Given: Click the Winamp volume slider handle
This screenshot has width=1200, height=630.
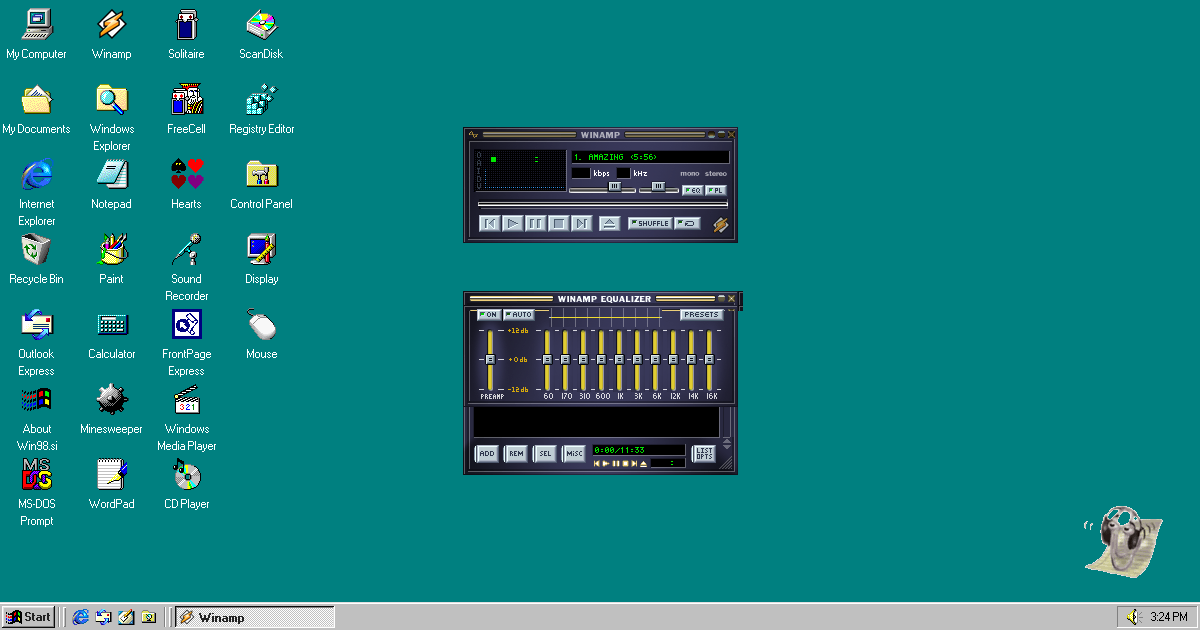Looking at the screenshot, I should point(615,186).
